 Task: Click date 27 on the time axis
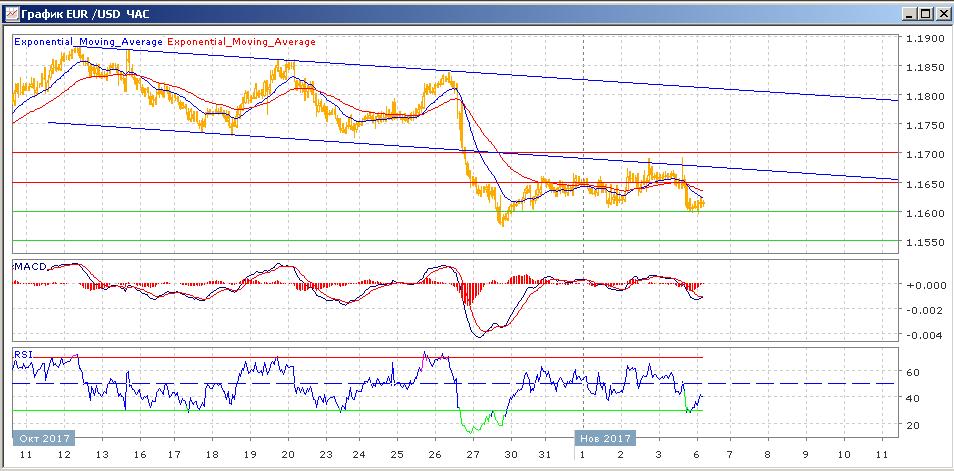click(473, 453)
